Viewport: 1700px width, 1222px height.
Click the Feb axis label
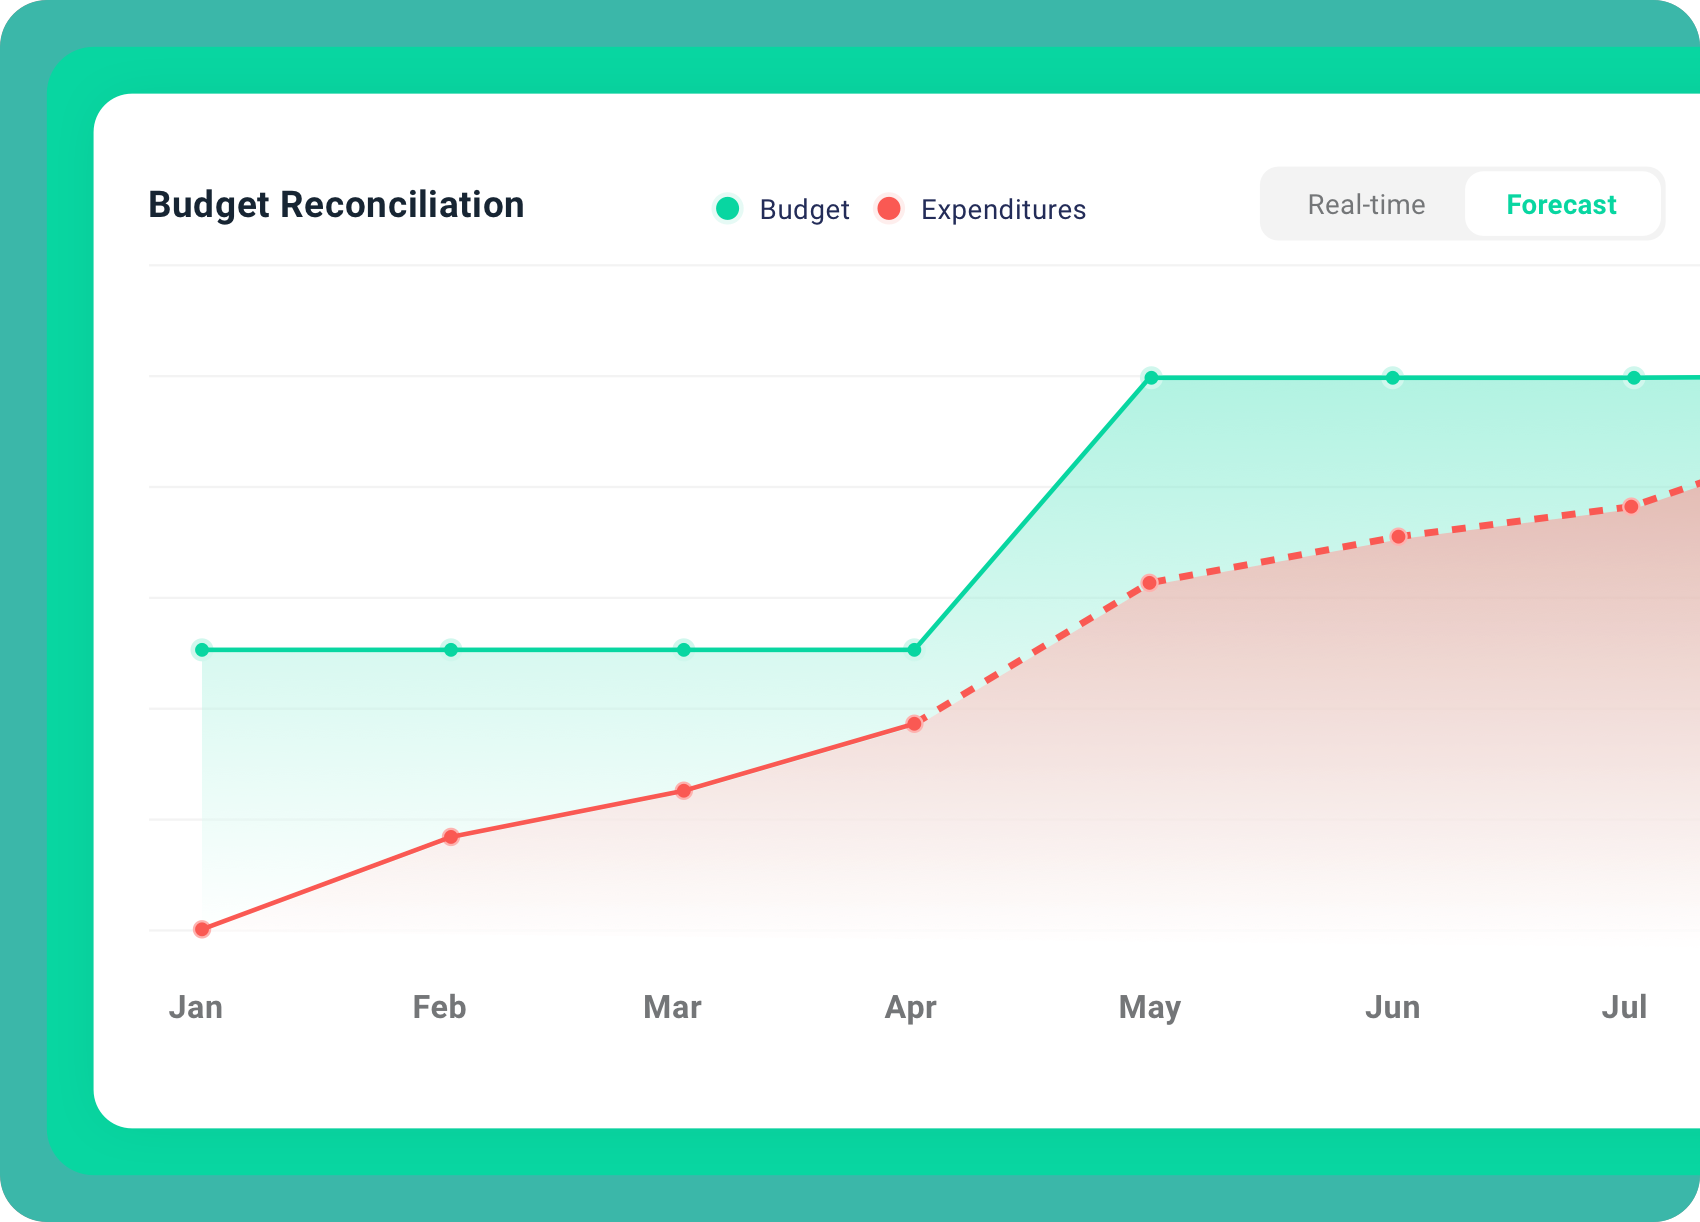click(x=440, y=1007)
